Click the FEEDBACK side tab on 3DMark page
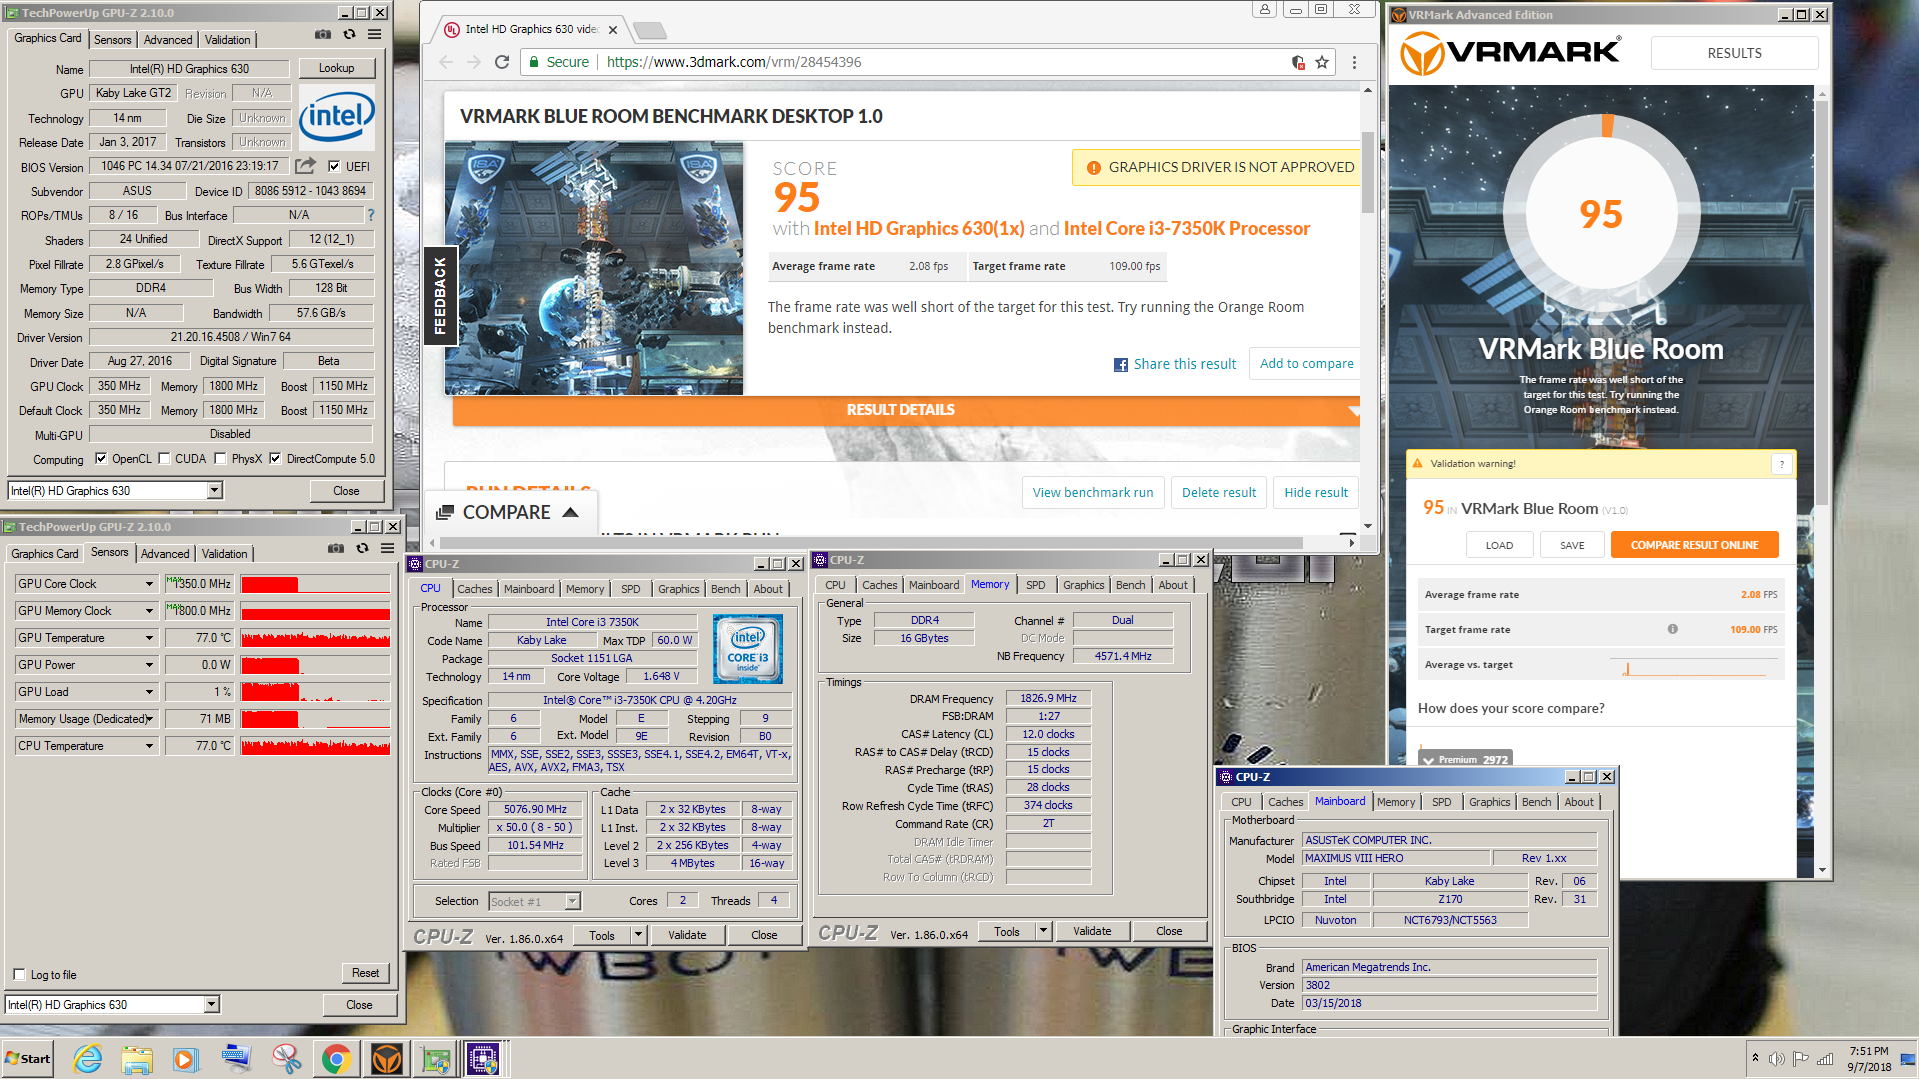 (440, 295)
